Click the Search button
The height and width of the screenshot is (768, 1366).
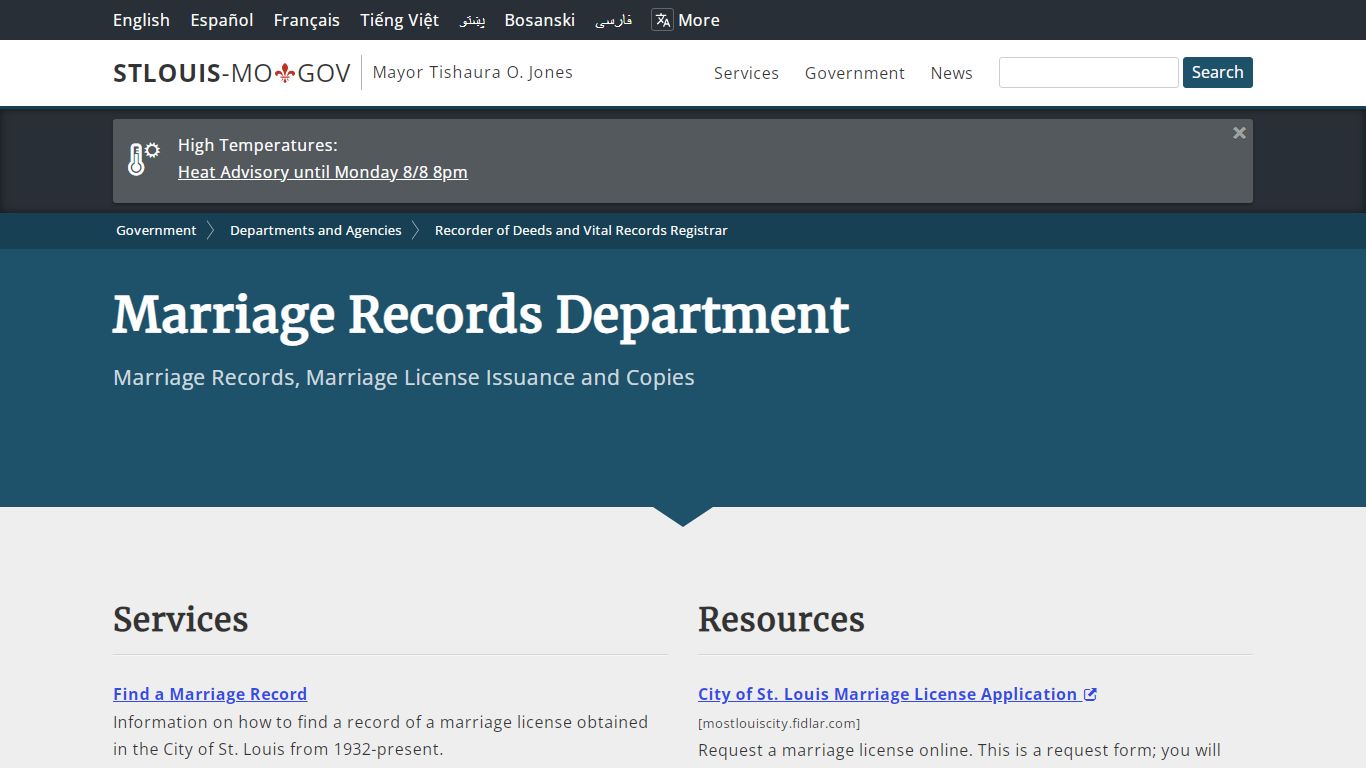click(x=1218, y=72)
